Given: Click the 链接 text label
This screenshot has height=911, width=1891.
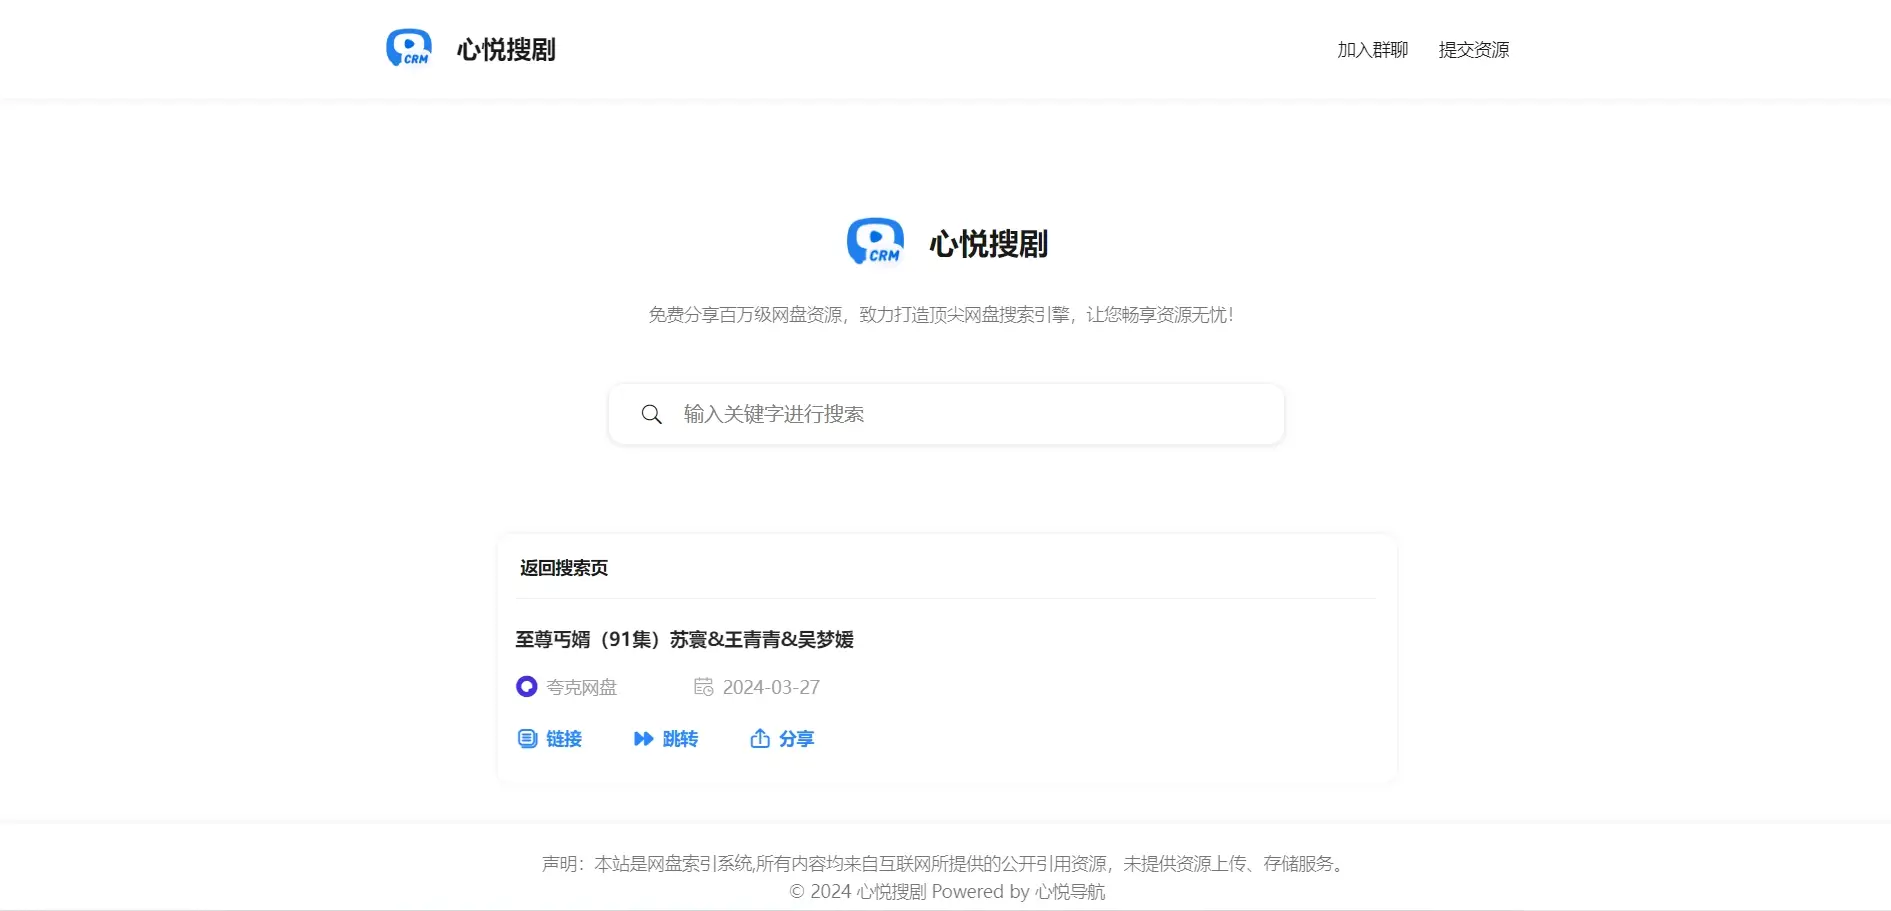Looking at the screenshot, I should (564, 739).
